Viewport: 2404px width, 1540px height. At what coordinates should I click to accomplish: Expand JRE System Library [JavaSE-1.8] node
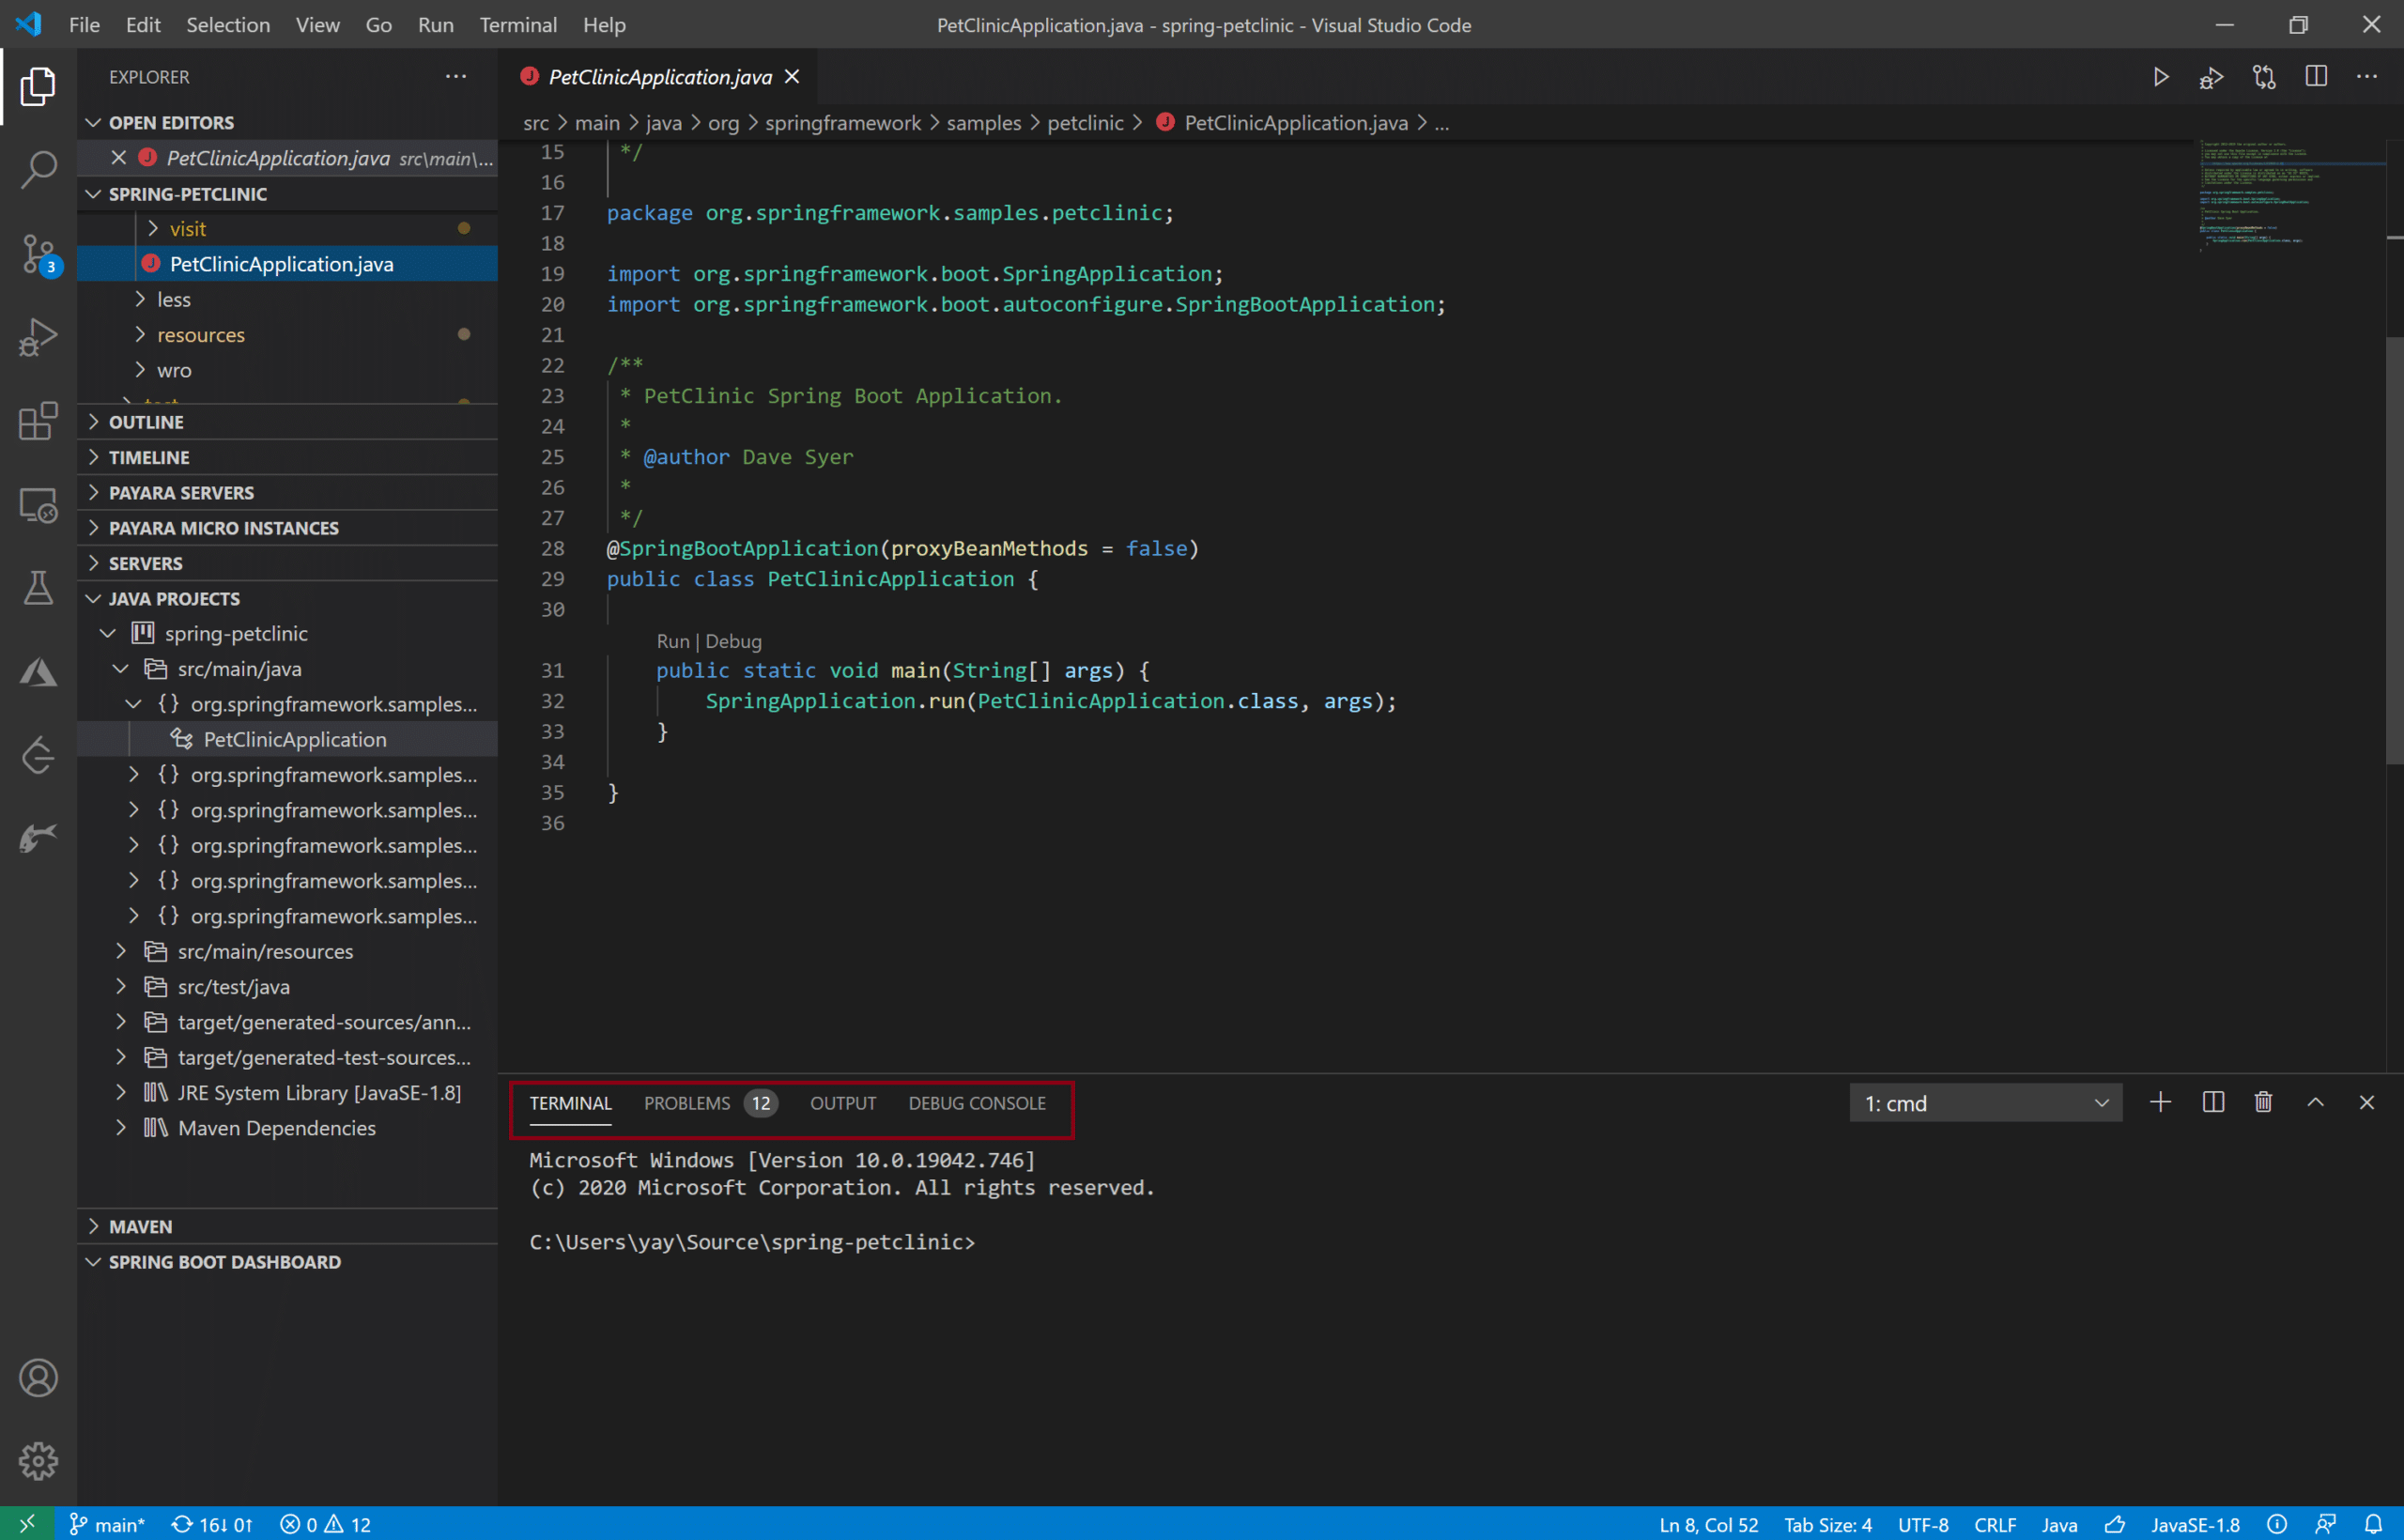click(287, 1093)
